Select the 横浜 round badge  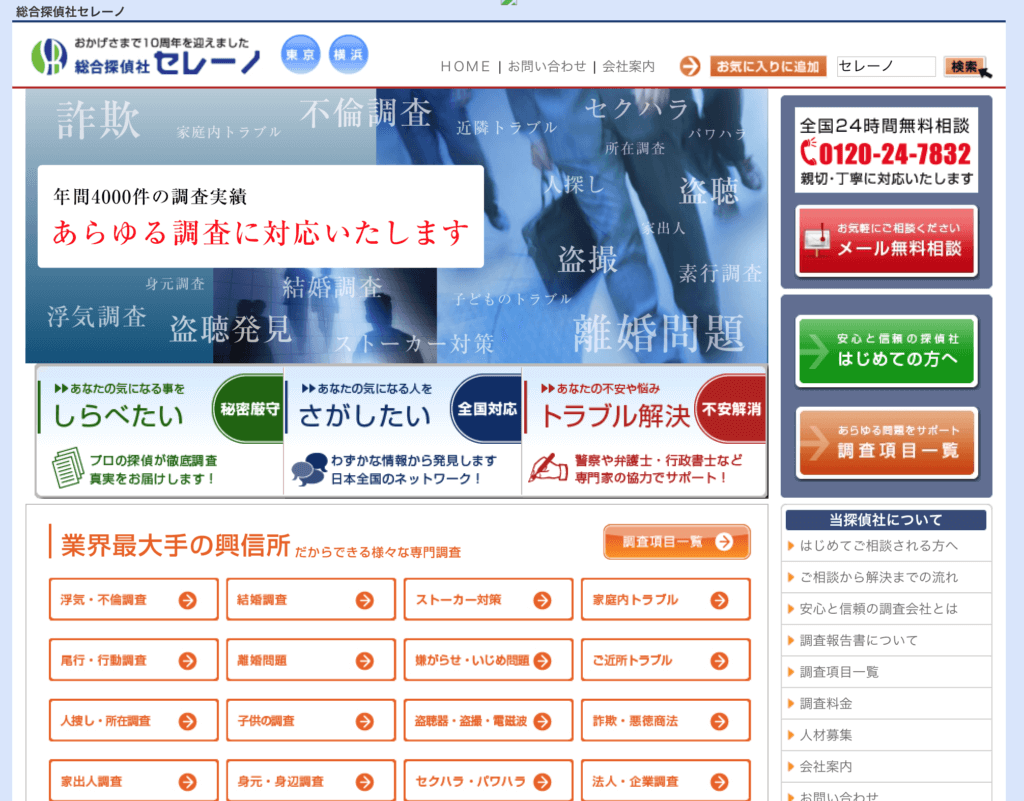pyautogui.click(x=349, y=55)
